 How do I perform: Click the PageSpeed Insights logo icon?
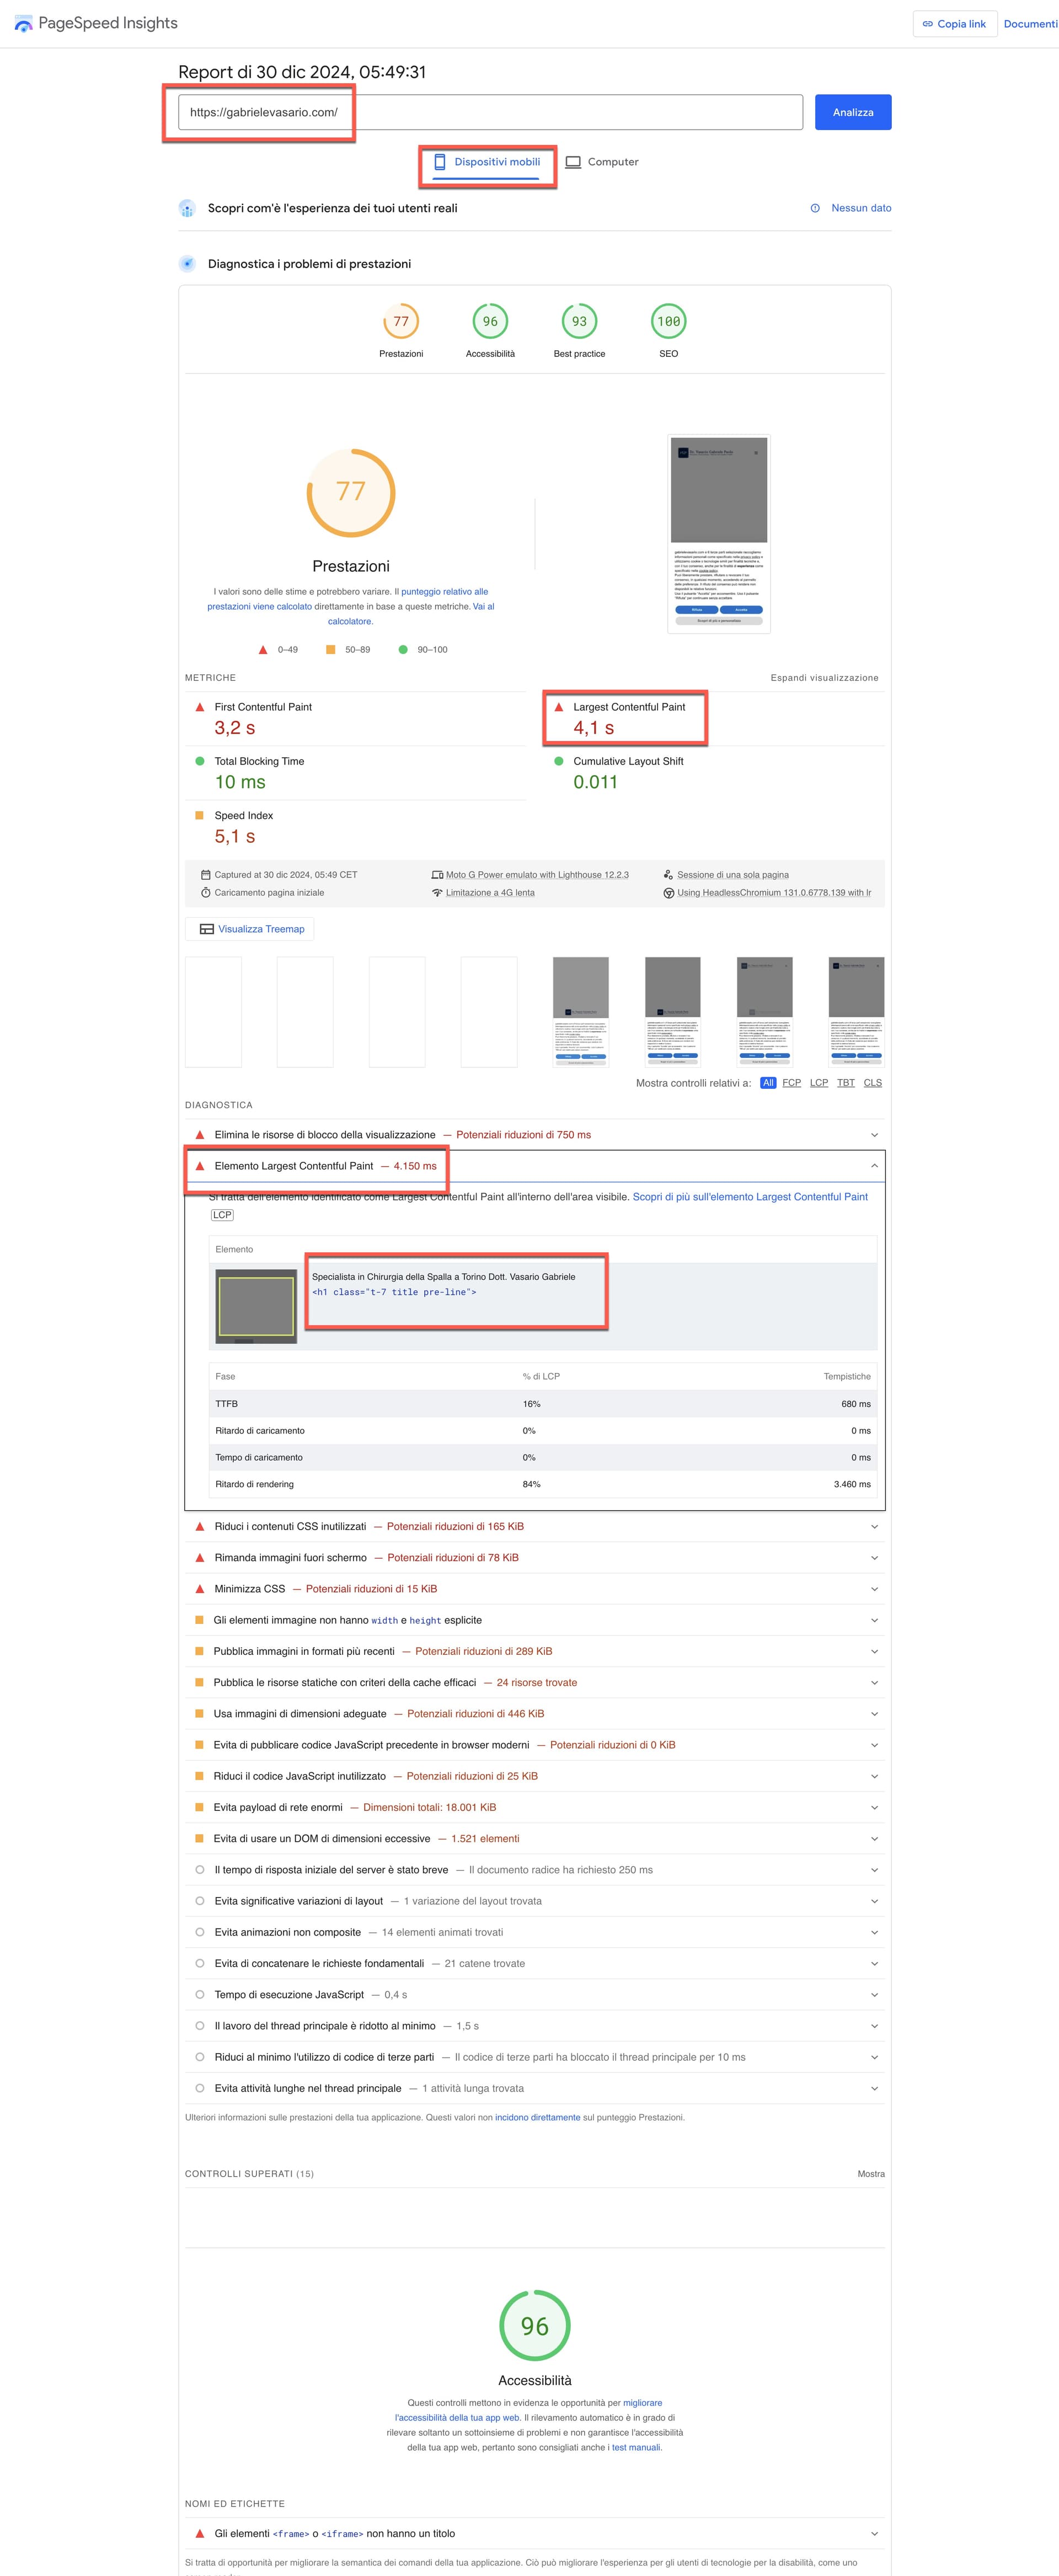[x=23, y=23]
